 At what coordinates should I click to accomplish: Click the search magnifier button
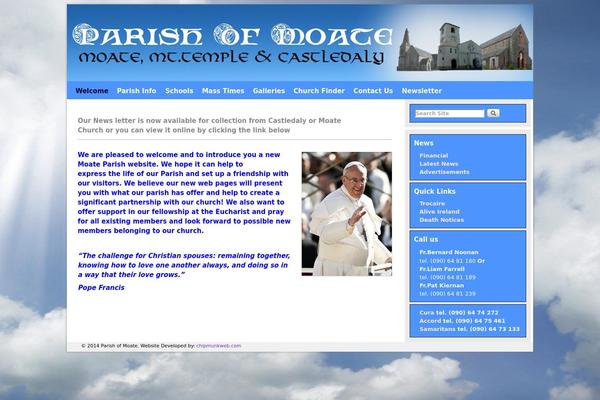tap(493, 113)
